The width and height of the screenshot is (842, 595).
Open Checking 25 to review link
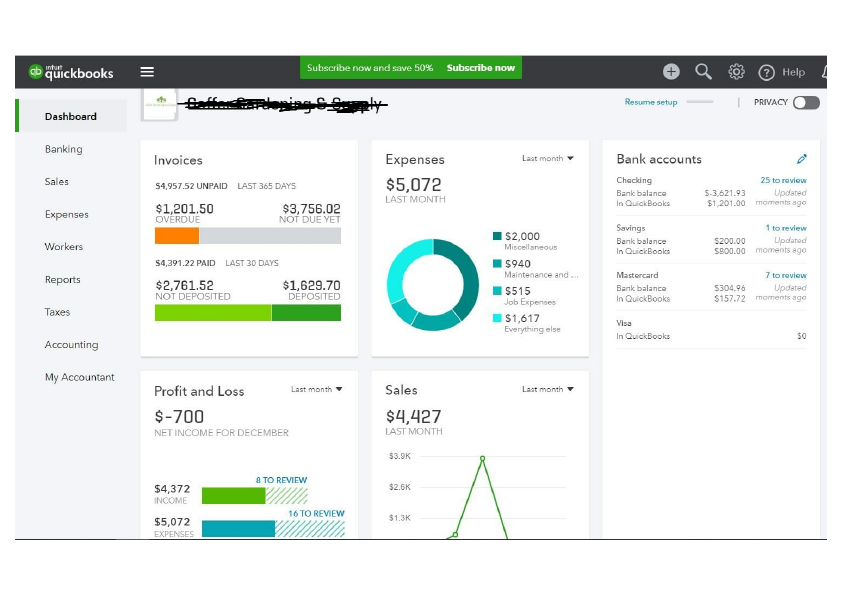tap(783, 180)
